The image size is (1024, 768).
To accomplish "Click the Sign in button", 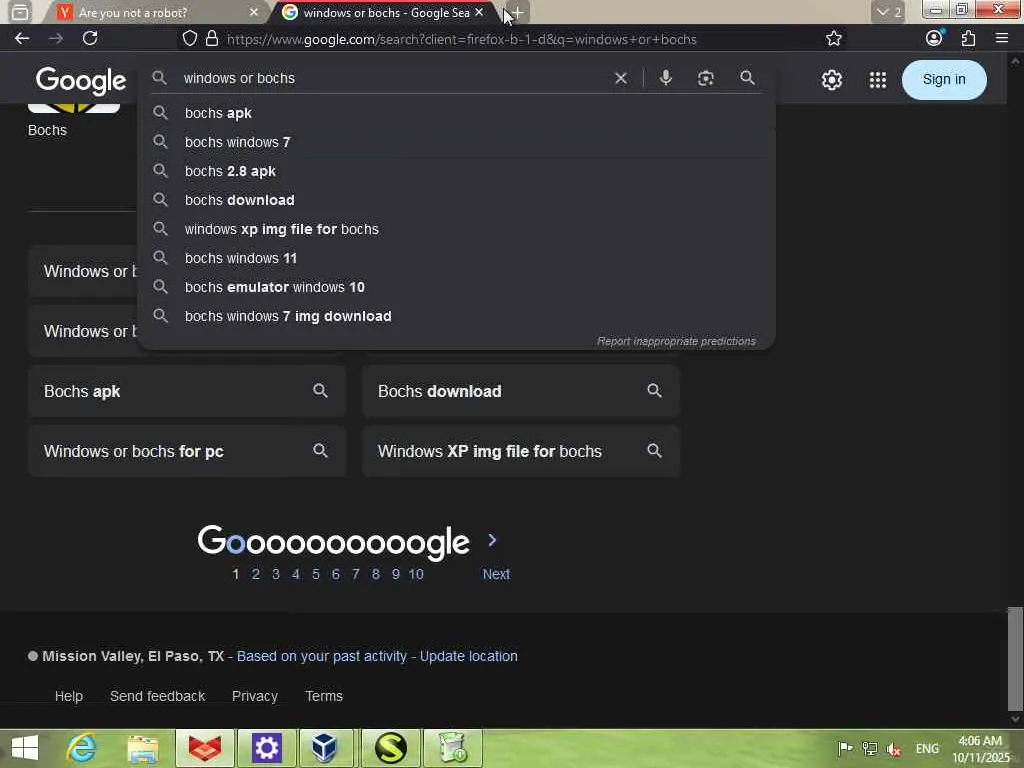I will [x=944, y=80].
